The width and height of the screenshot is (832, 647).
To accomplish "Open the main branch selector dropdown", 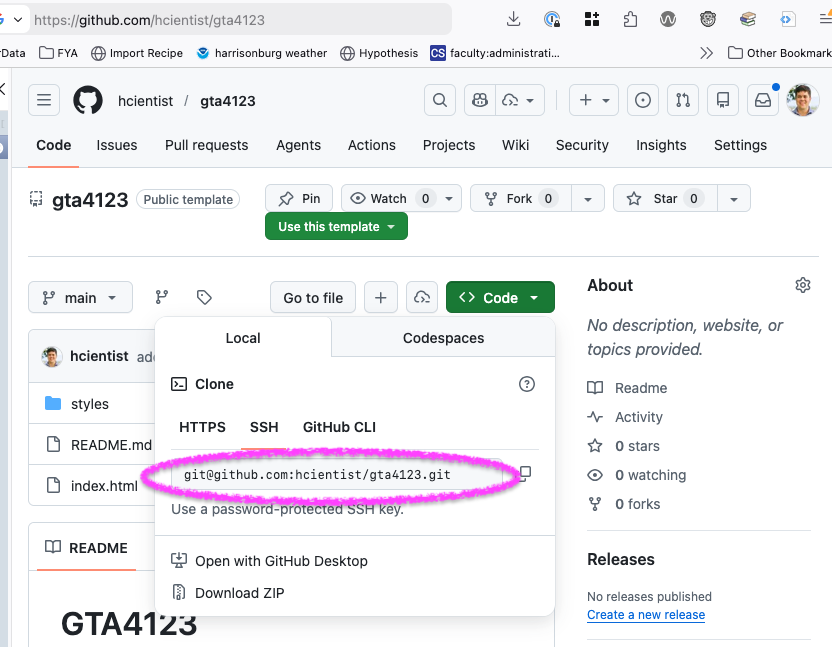I will 80,297.
